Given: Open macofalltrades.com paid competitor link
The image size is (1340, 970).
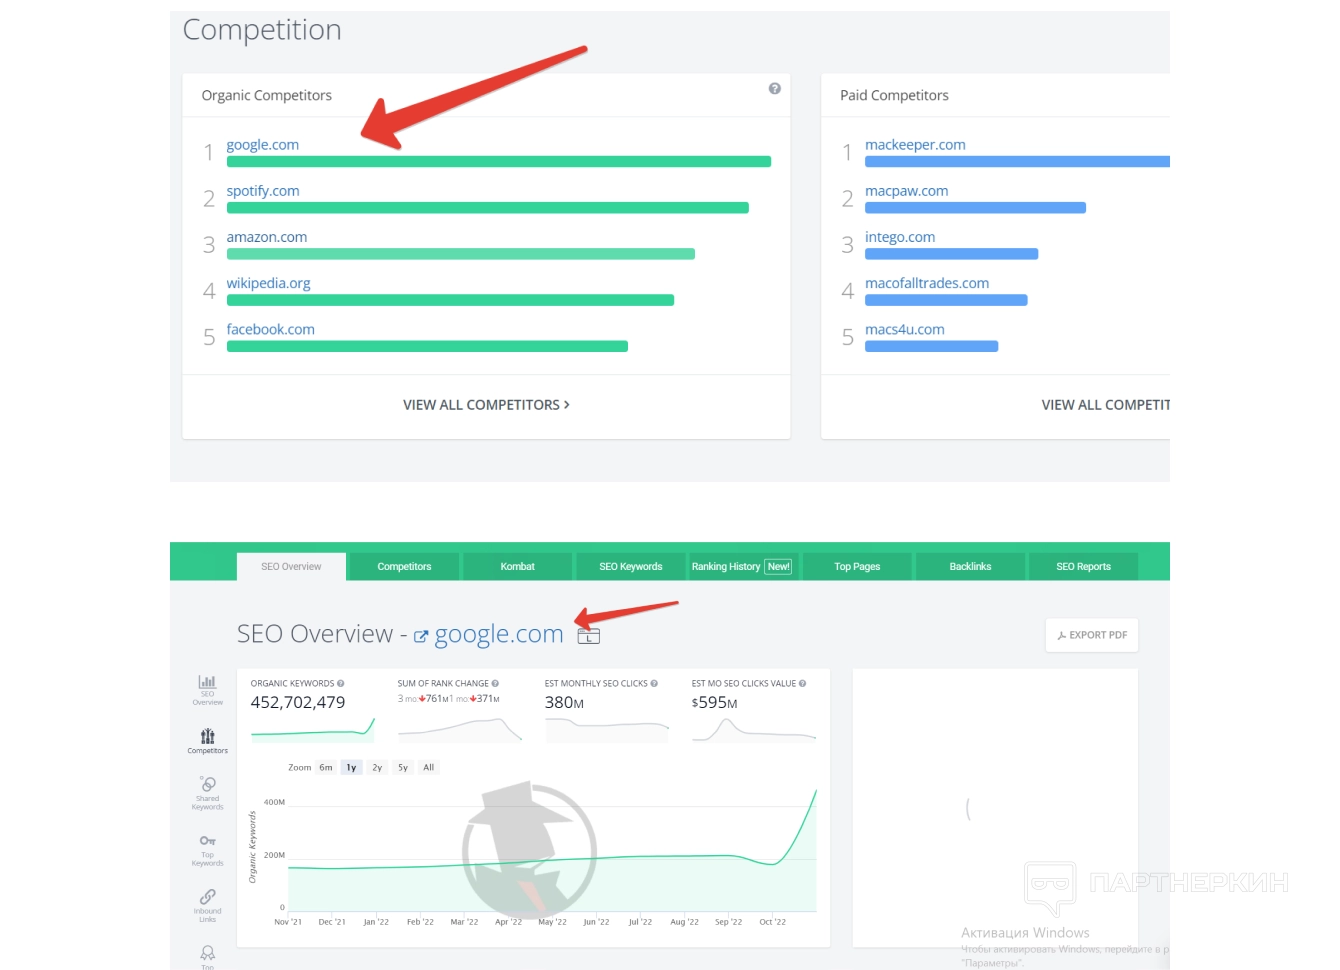Looking at the screenshot, I should [927, 283].
